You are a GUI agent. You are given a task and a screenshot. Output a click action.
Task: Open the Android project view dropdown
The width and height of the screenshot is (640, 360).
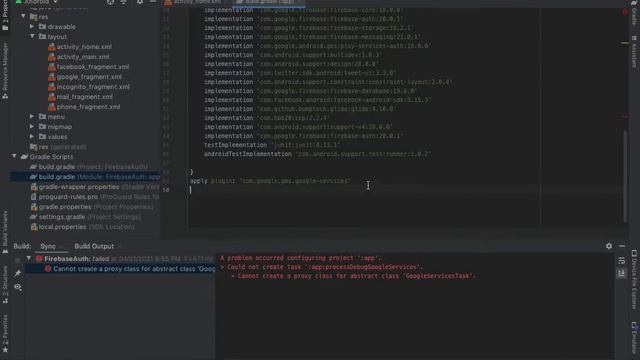[x=37, y=2]
